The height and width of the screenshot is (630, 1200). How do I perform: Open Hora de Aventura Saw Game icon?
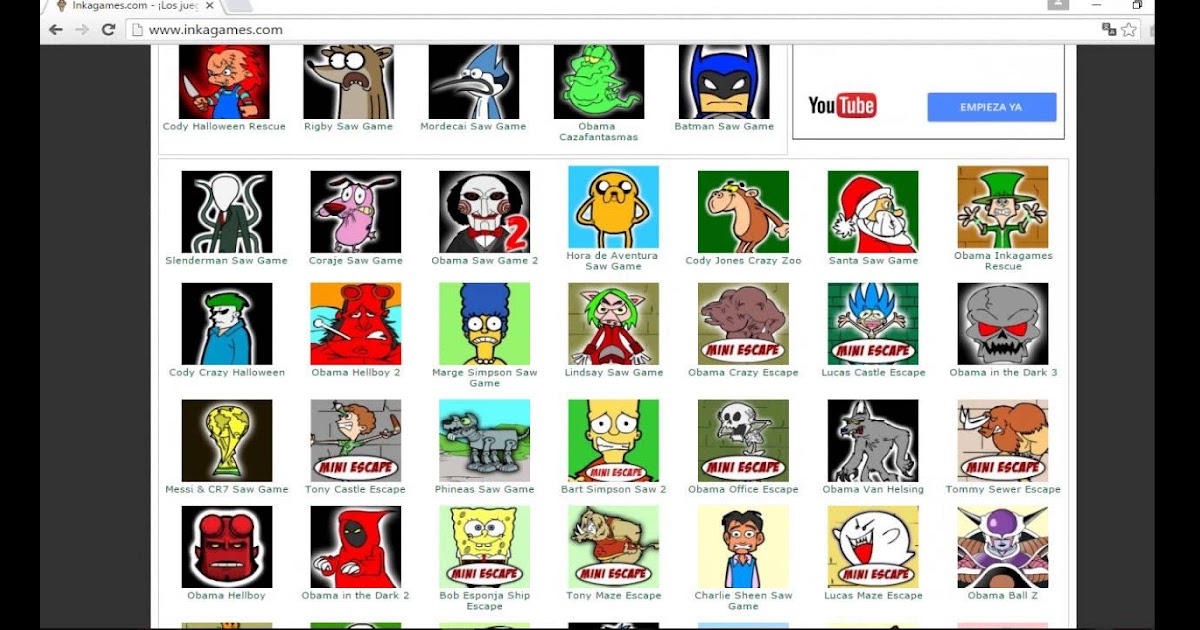tap(613, 207)
